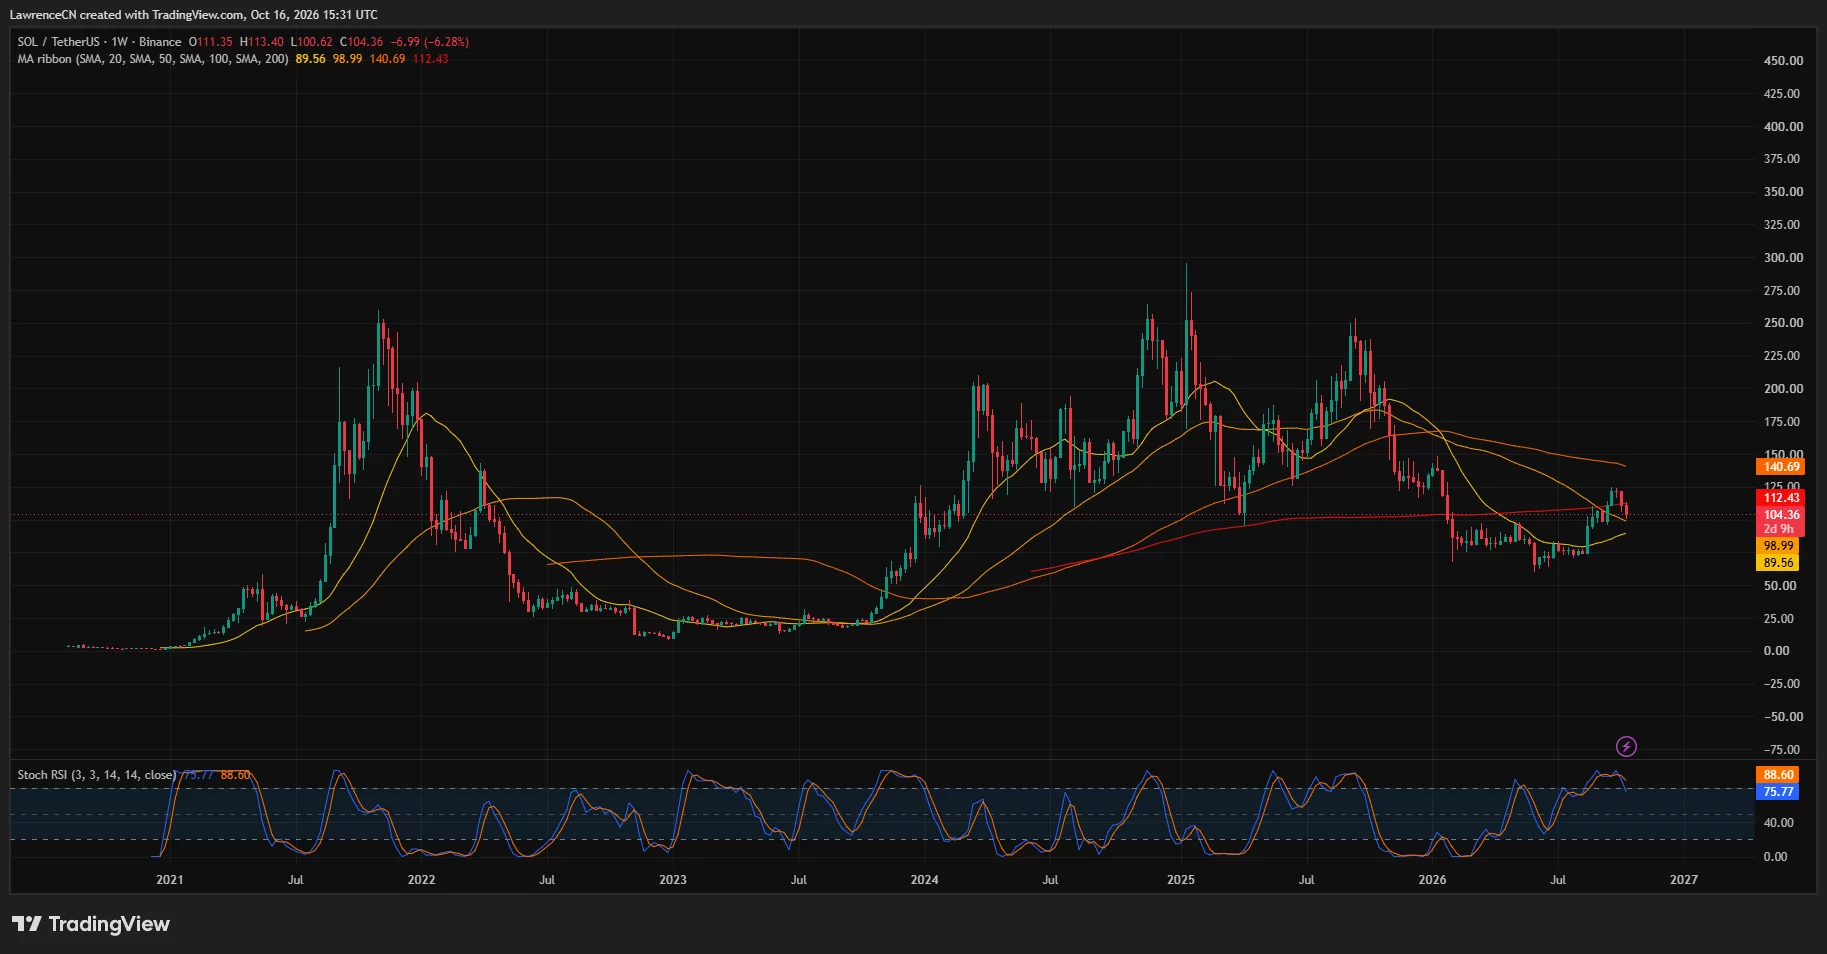Click the open value O111.35
This screenshot has height=954, width=1827.
coord(210,42)
